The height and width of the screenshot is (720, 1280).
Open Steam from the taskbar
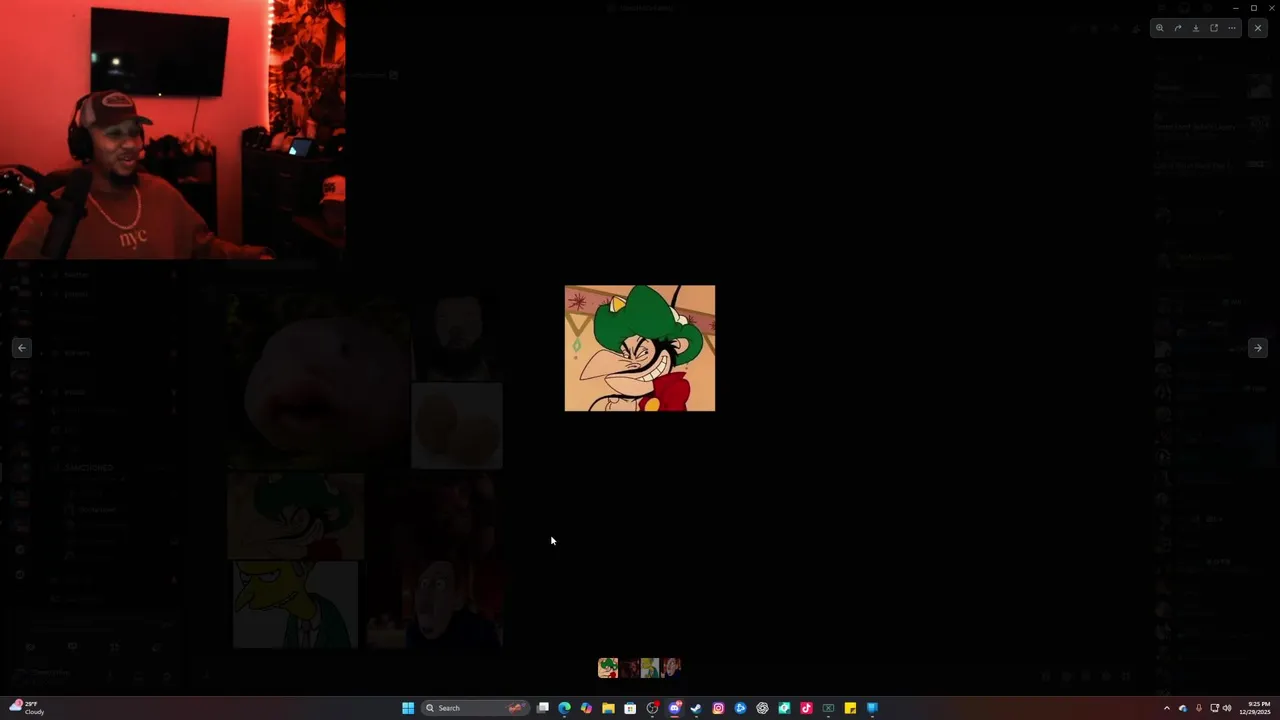coord(696,708)
